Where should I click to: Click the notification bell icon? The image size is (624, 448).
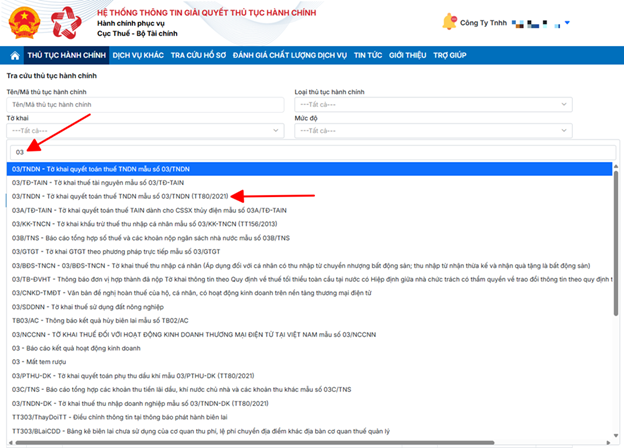[445, 20]
